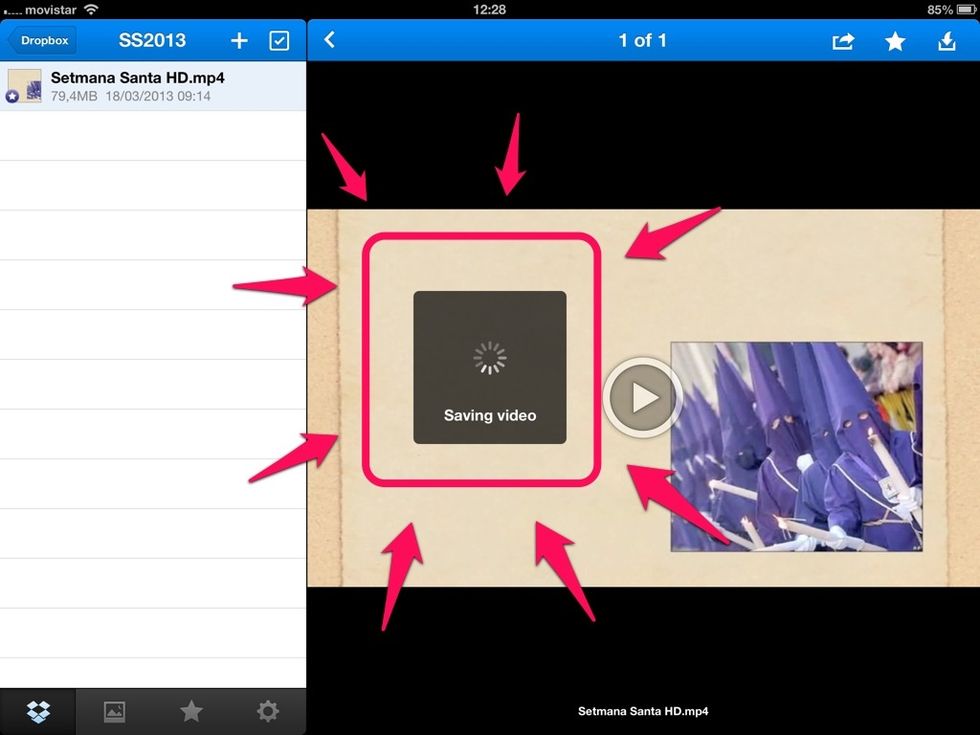Open the Dropbox files tab in the bottom bar
This screenshot has height=735, width=980.
coord(38,712)
